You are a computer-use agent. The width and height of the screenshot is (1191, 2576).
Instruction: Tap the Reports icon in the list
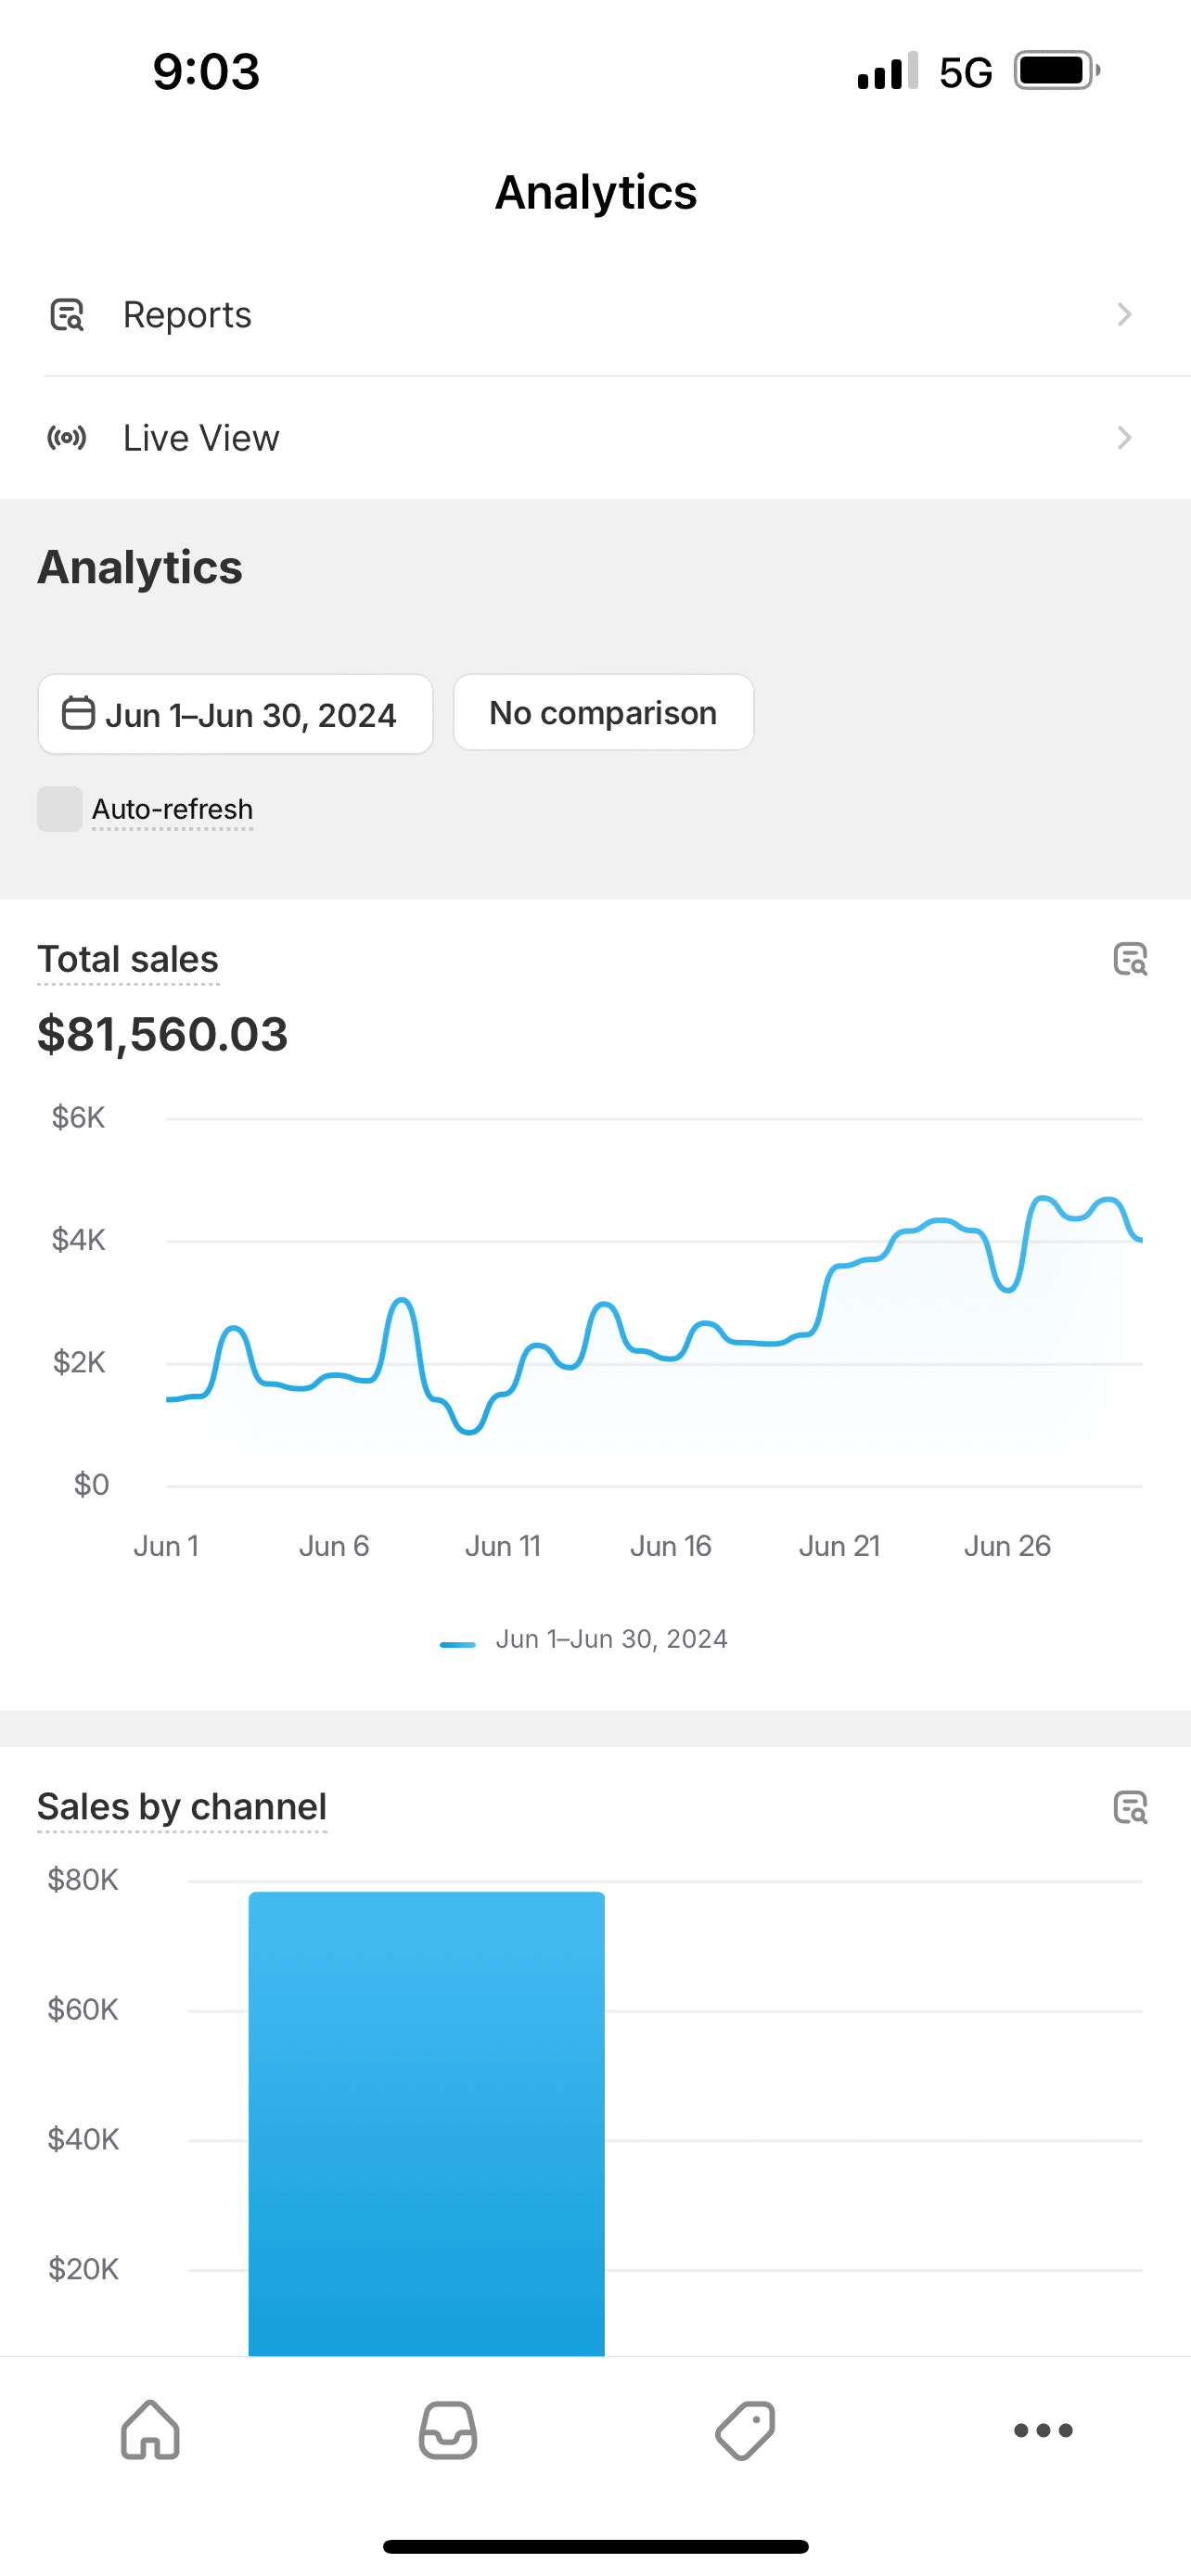pyautogui.click(x=67, y=315)
